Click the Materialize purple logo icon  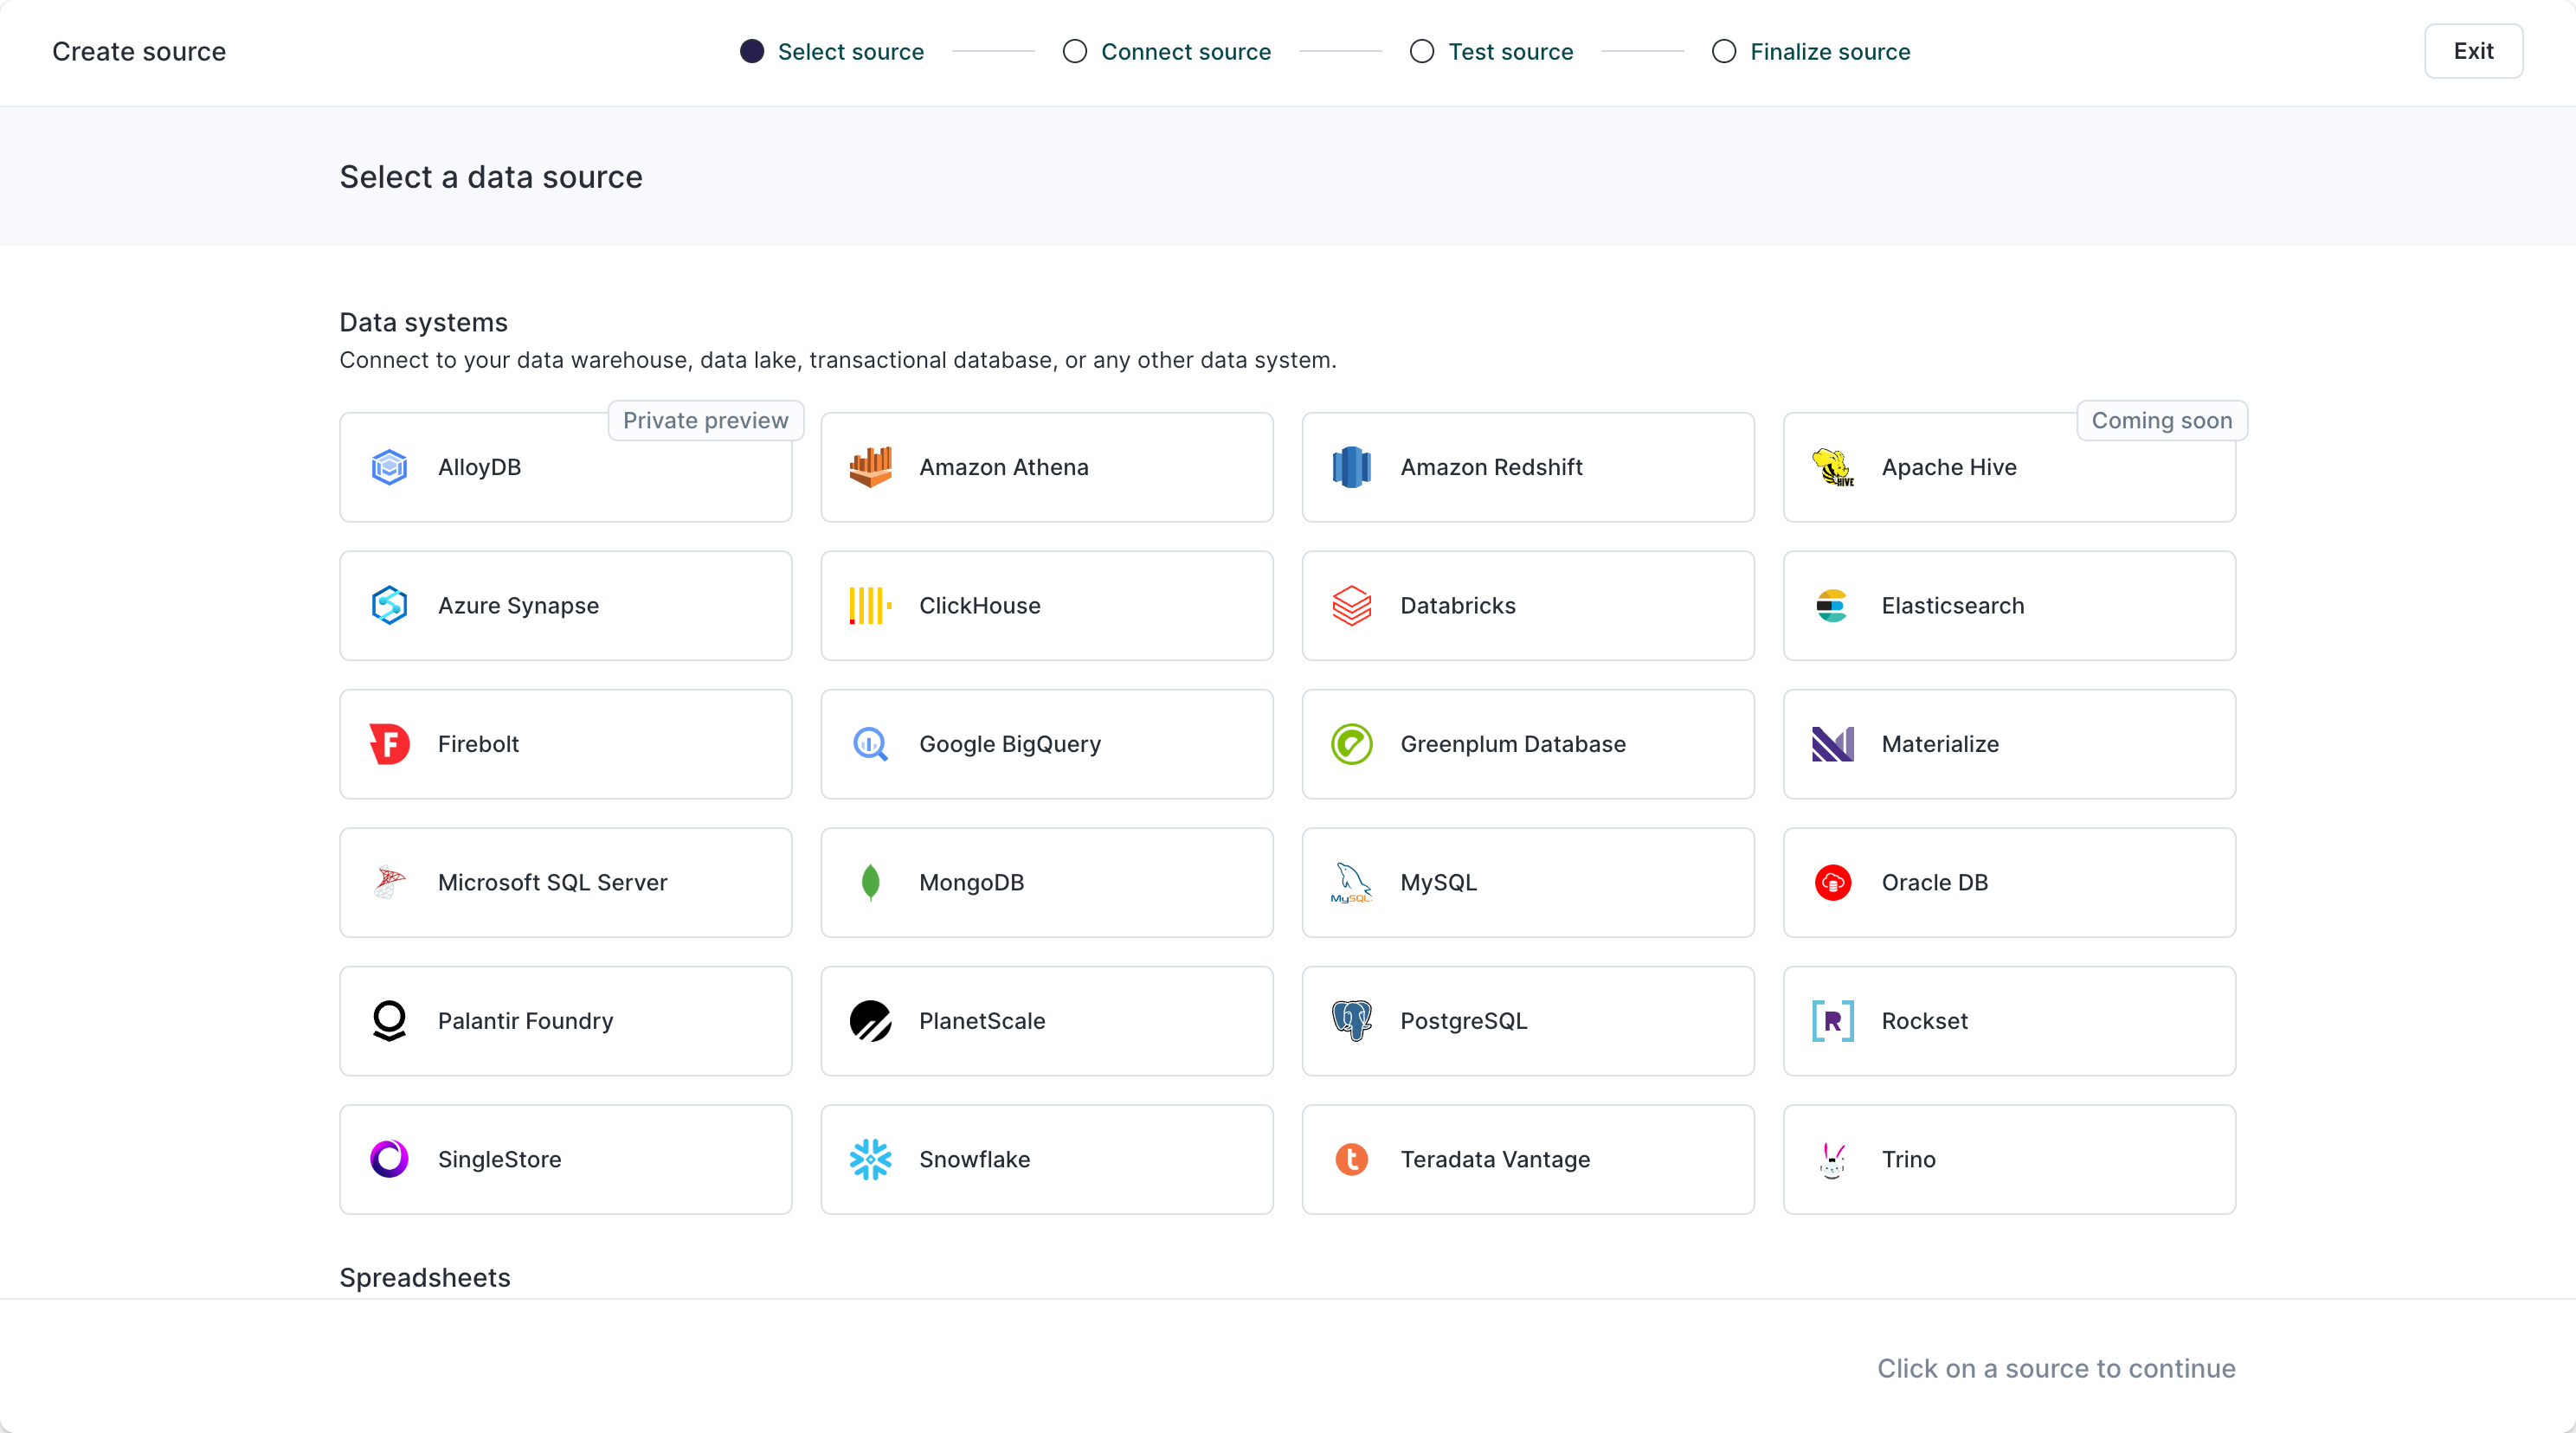1833,744
